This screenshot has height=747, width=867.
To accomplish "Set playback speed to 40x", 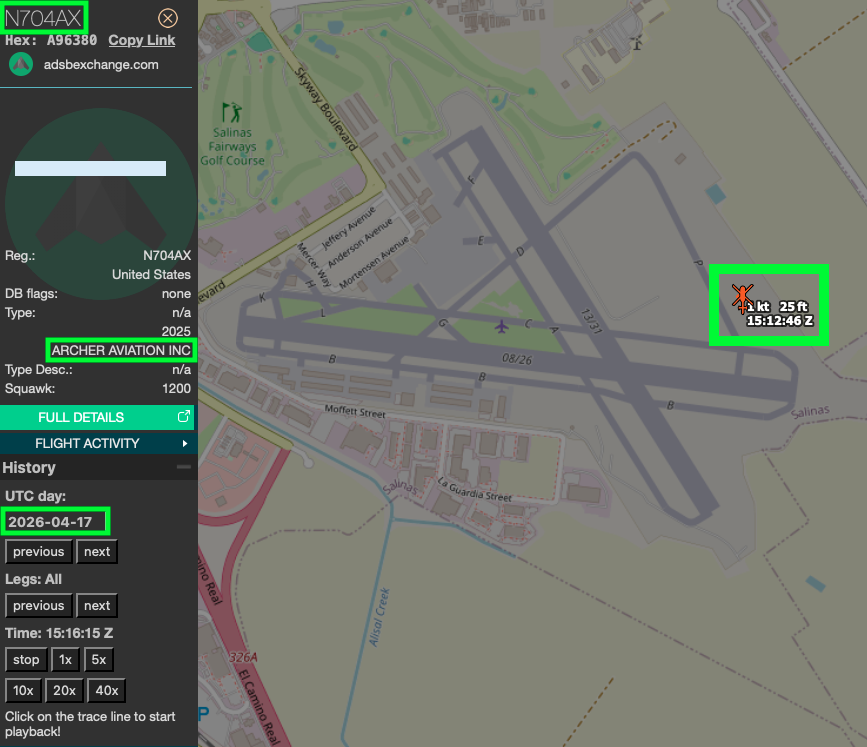I will (107, 691).
